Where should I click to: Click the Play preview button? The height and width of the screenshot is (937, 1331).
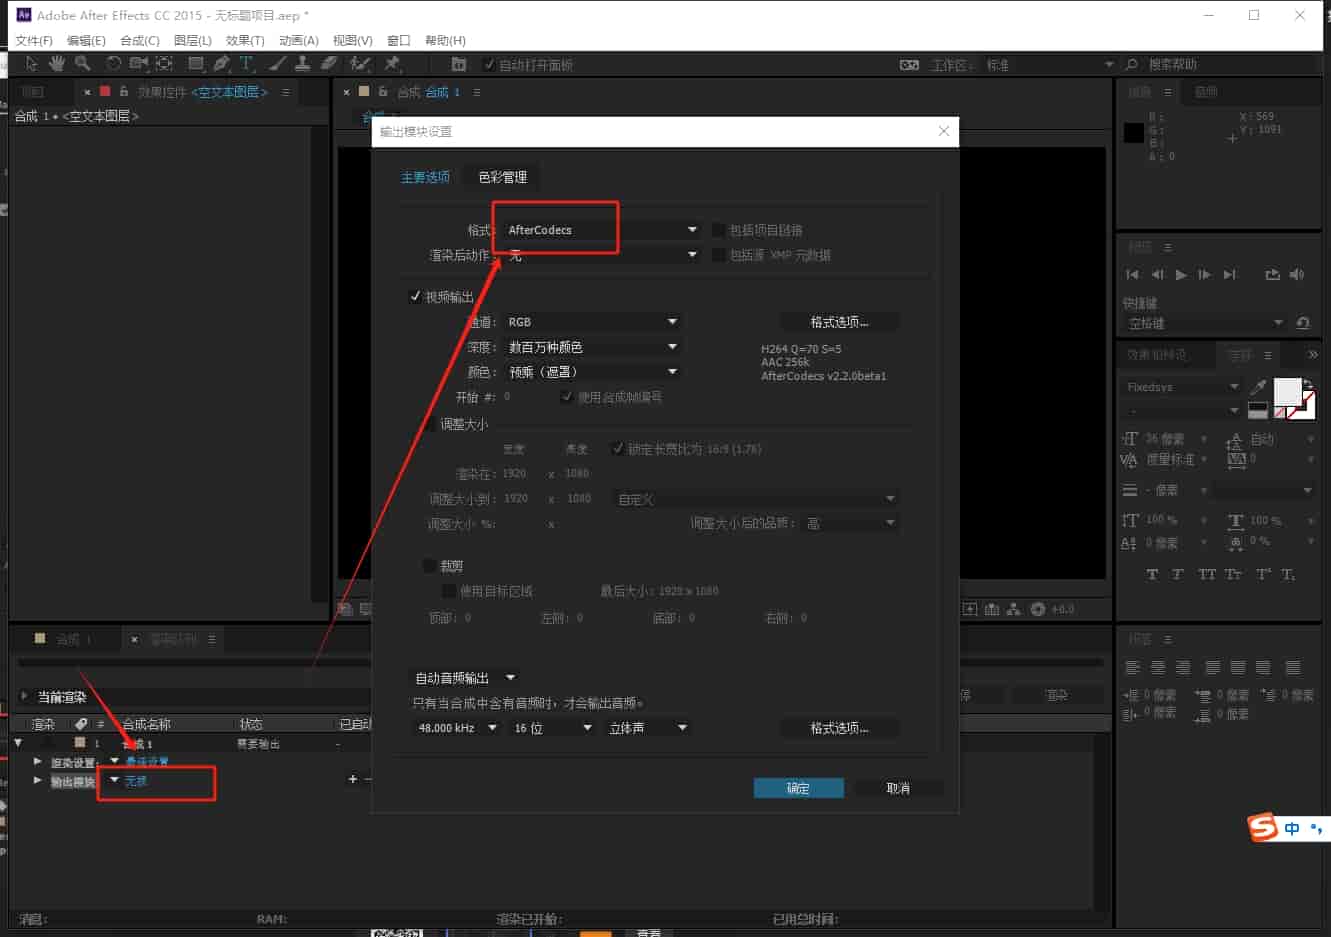coord(1181,274)
